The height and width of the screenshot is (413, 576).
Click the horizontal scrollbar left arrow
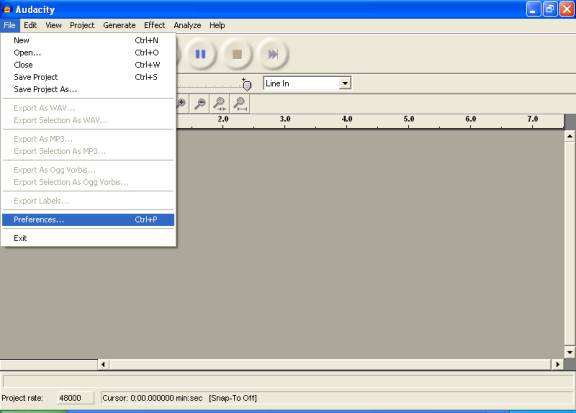pos(103,364)
